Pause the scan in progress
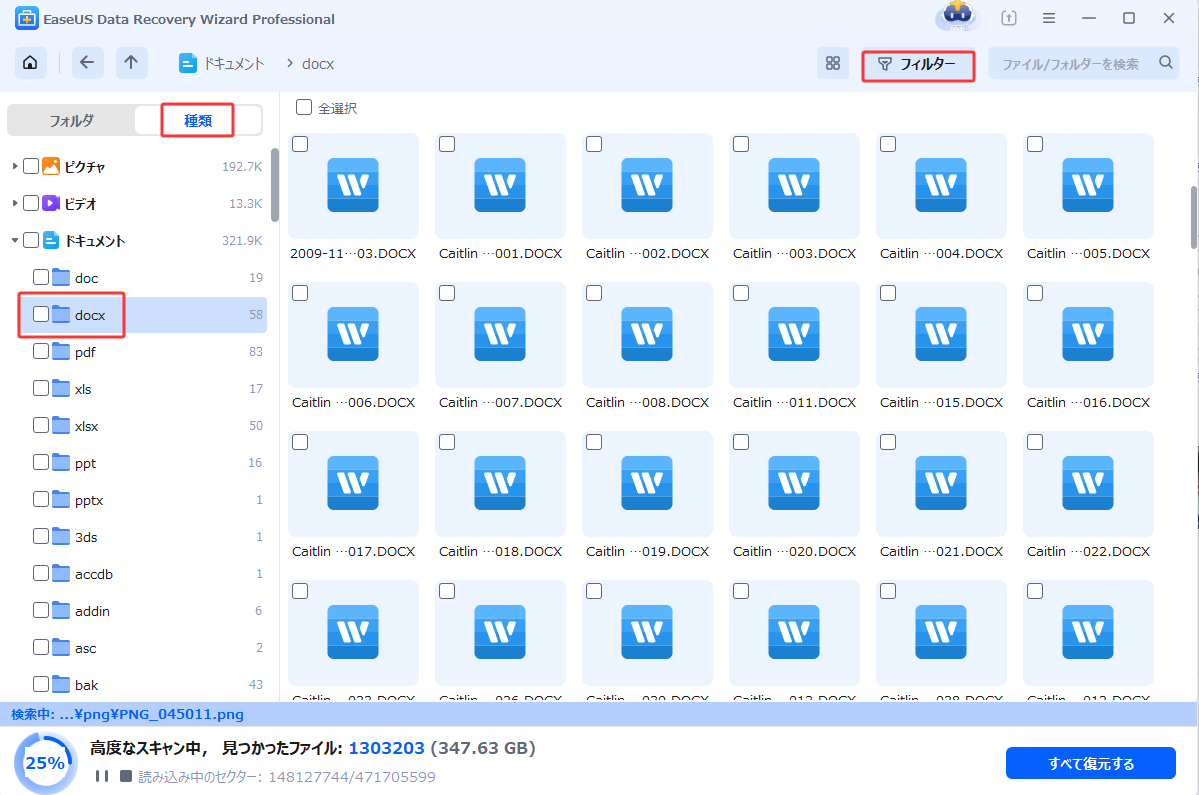The width and height of the screenshot is (1199, 795). click(102, 776)
